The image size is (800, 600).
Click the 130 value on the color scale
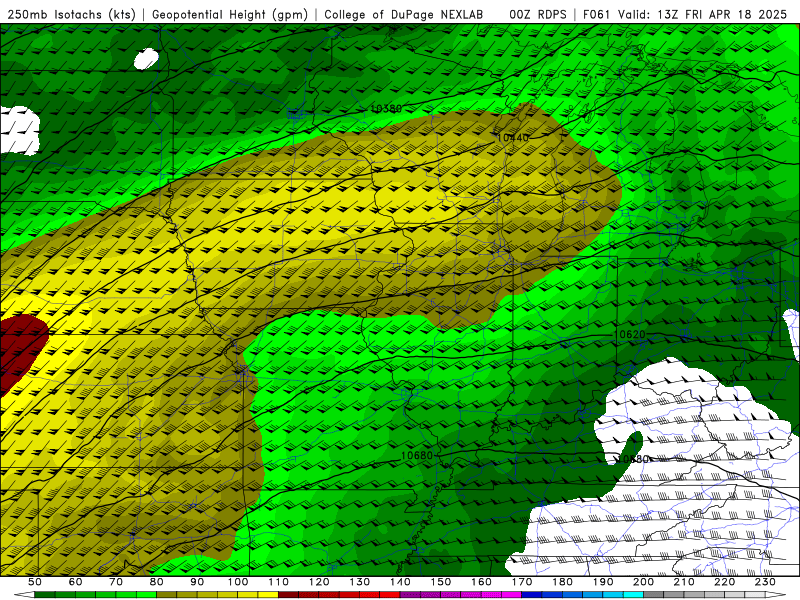[359, 582]
